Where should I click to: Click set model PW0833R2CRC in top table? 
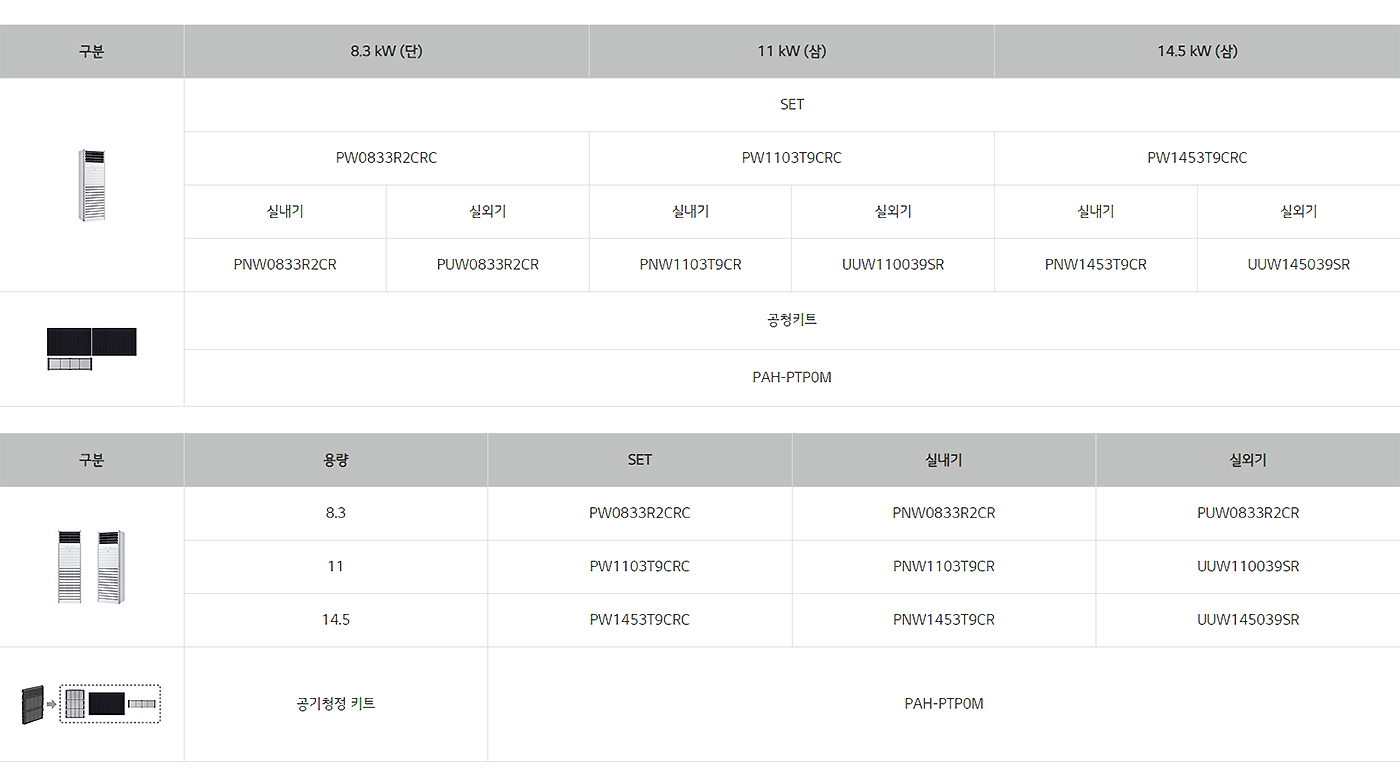click(x=386, y=158)
